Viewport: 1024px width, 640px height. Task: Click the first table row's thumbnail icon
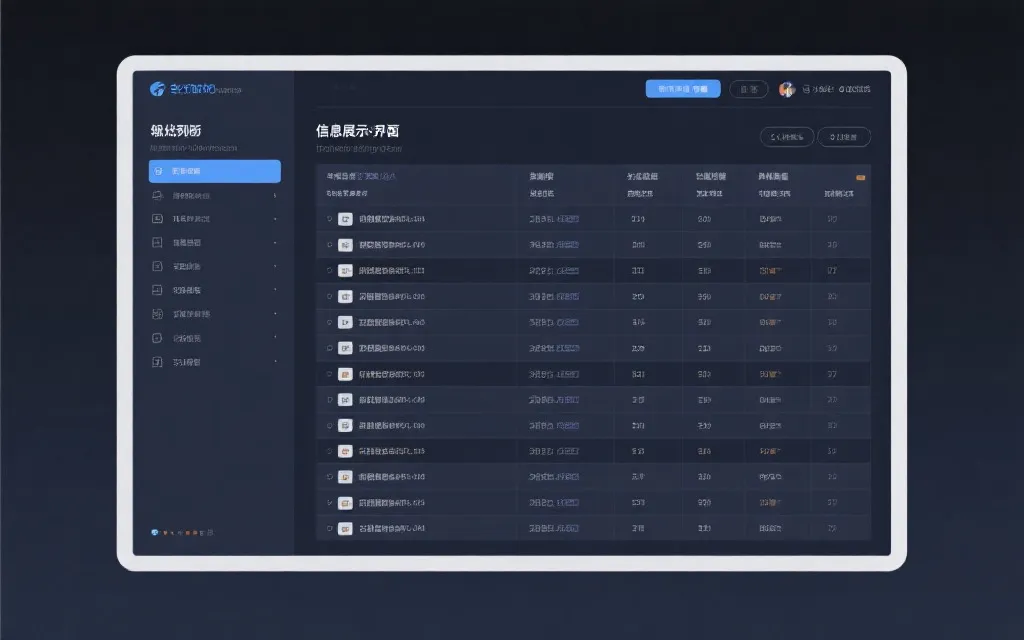click(345, 219)
